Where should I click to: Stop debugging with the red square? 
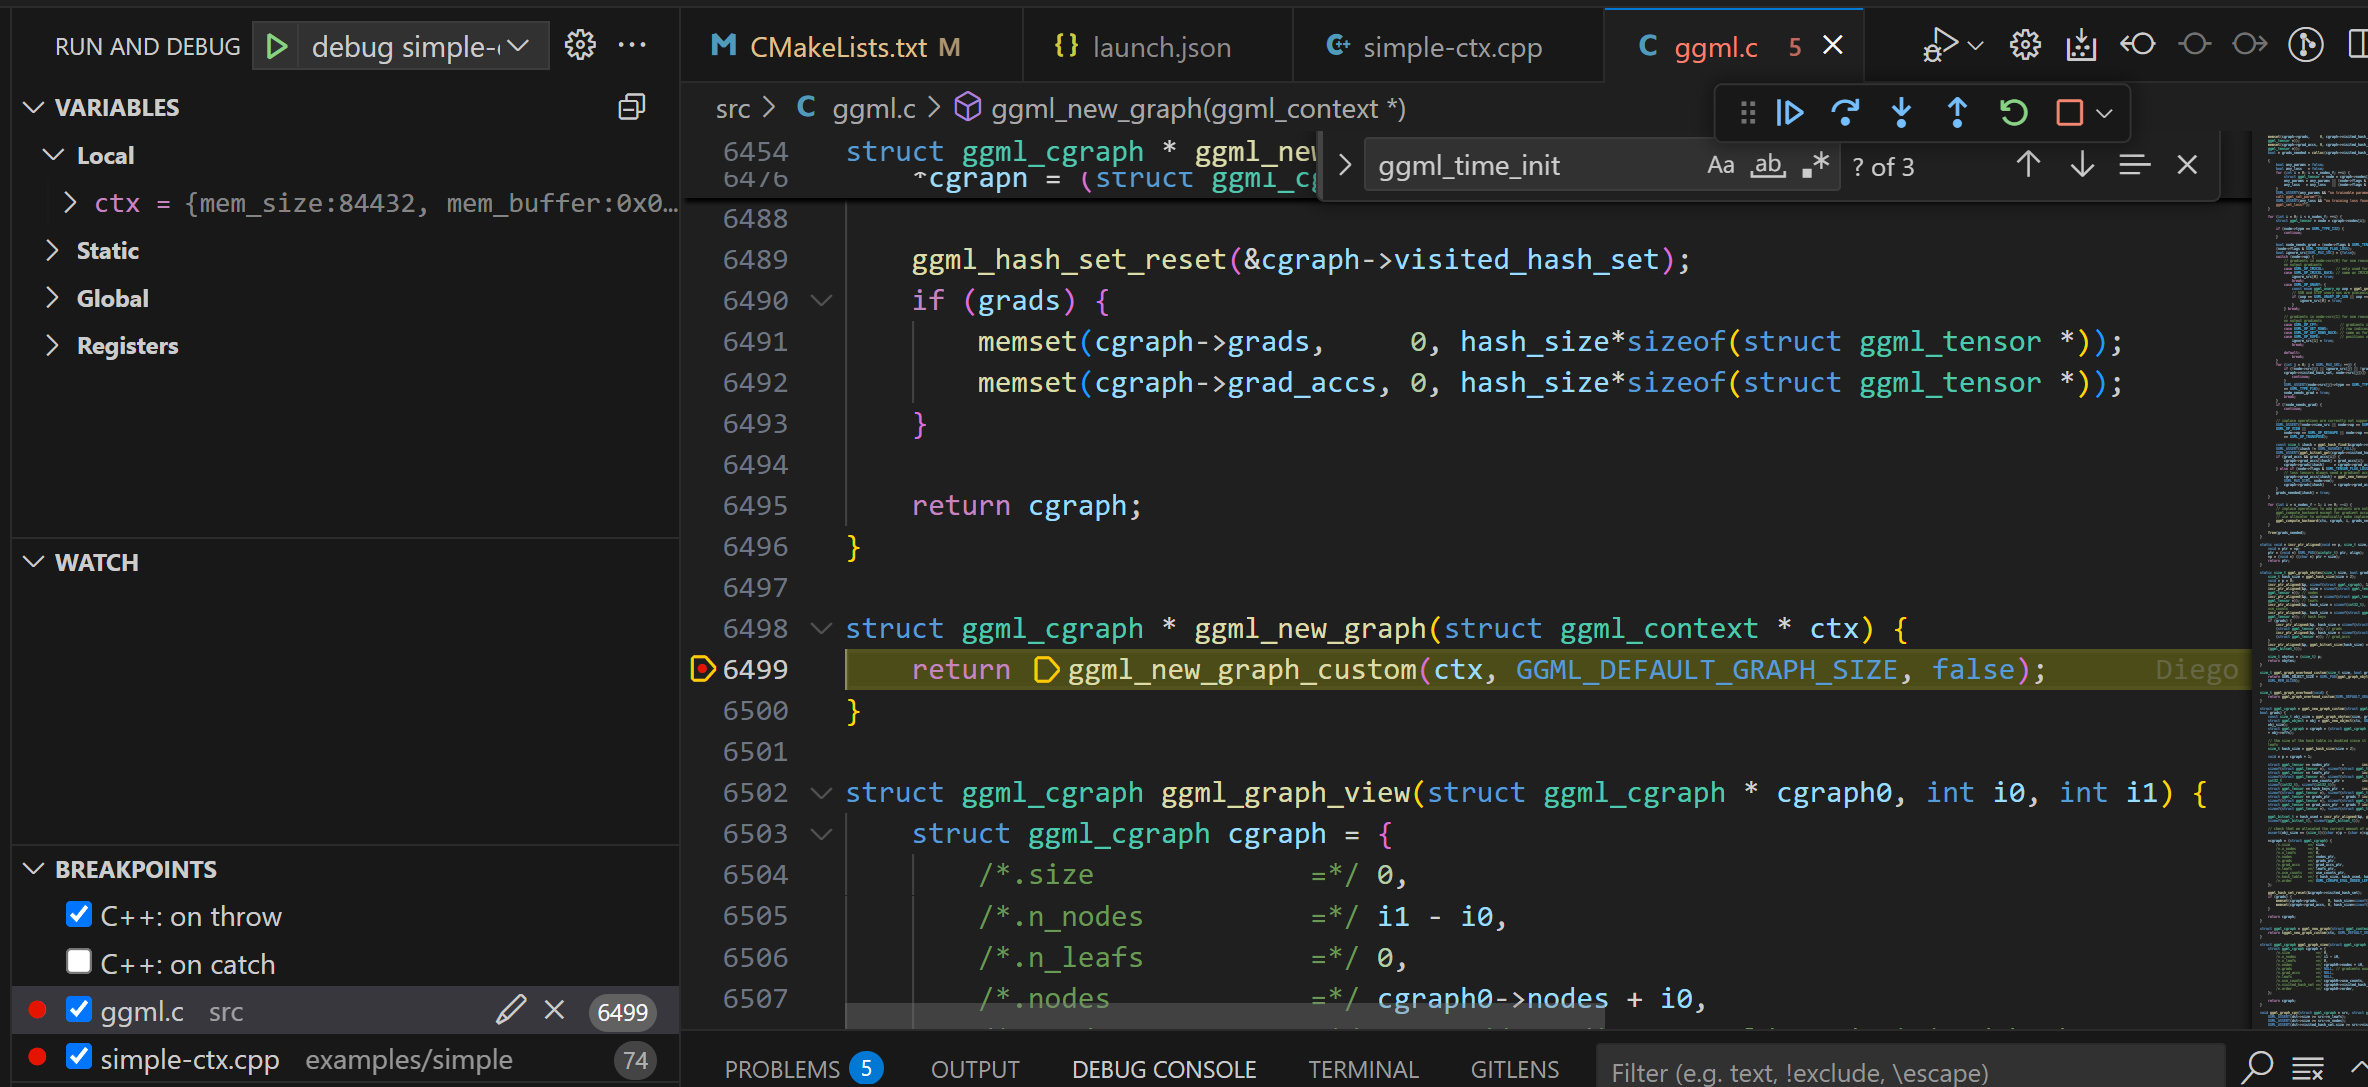coord(2069,113)
